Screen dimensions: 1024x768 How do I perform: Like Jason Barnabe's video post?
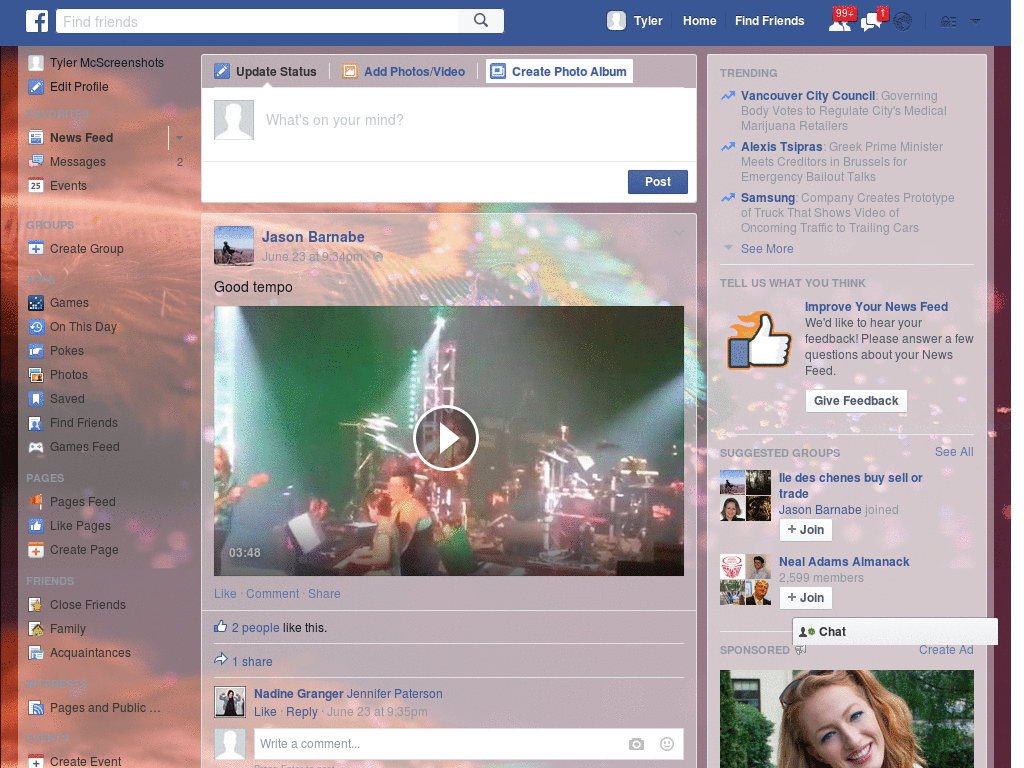coord(225,594)
